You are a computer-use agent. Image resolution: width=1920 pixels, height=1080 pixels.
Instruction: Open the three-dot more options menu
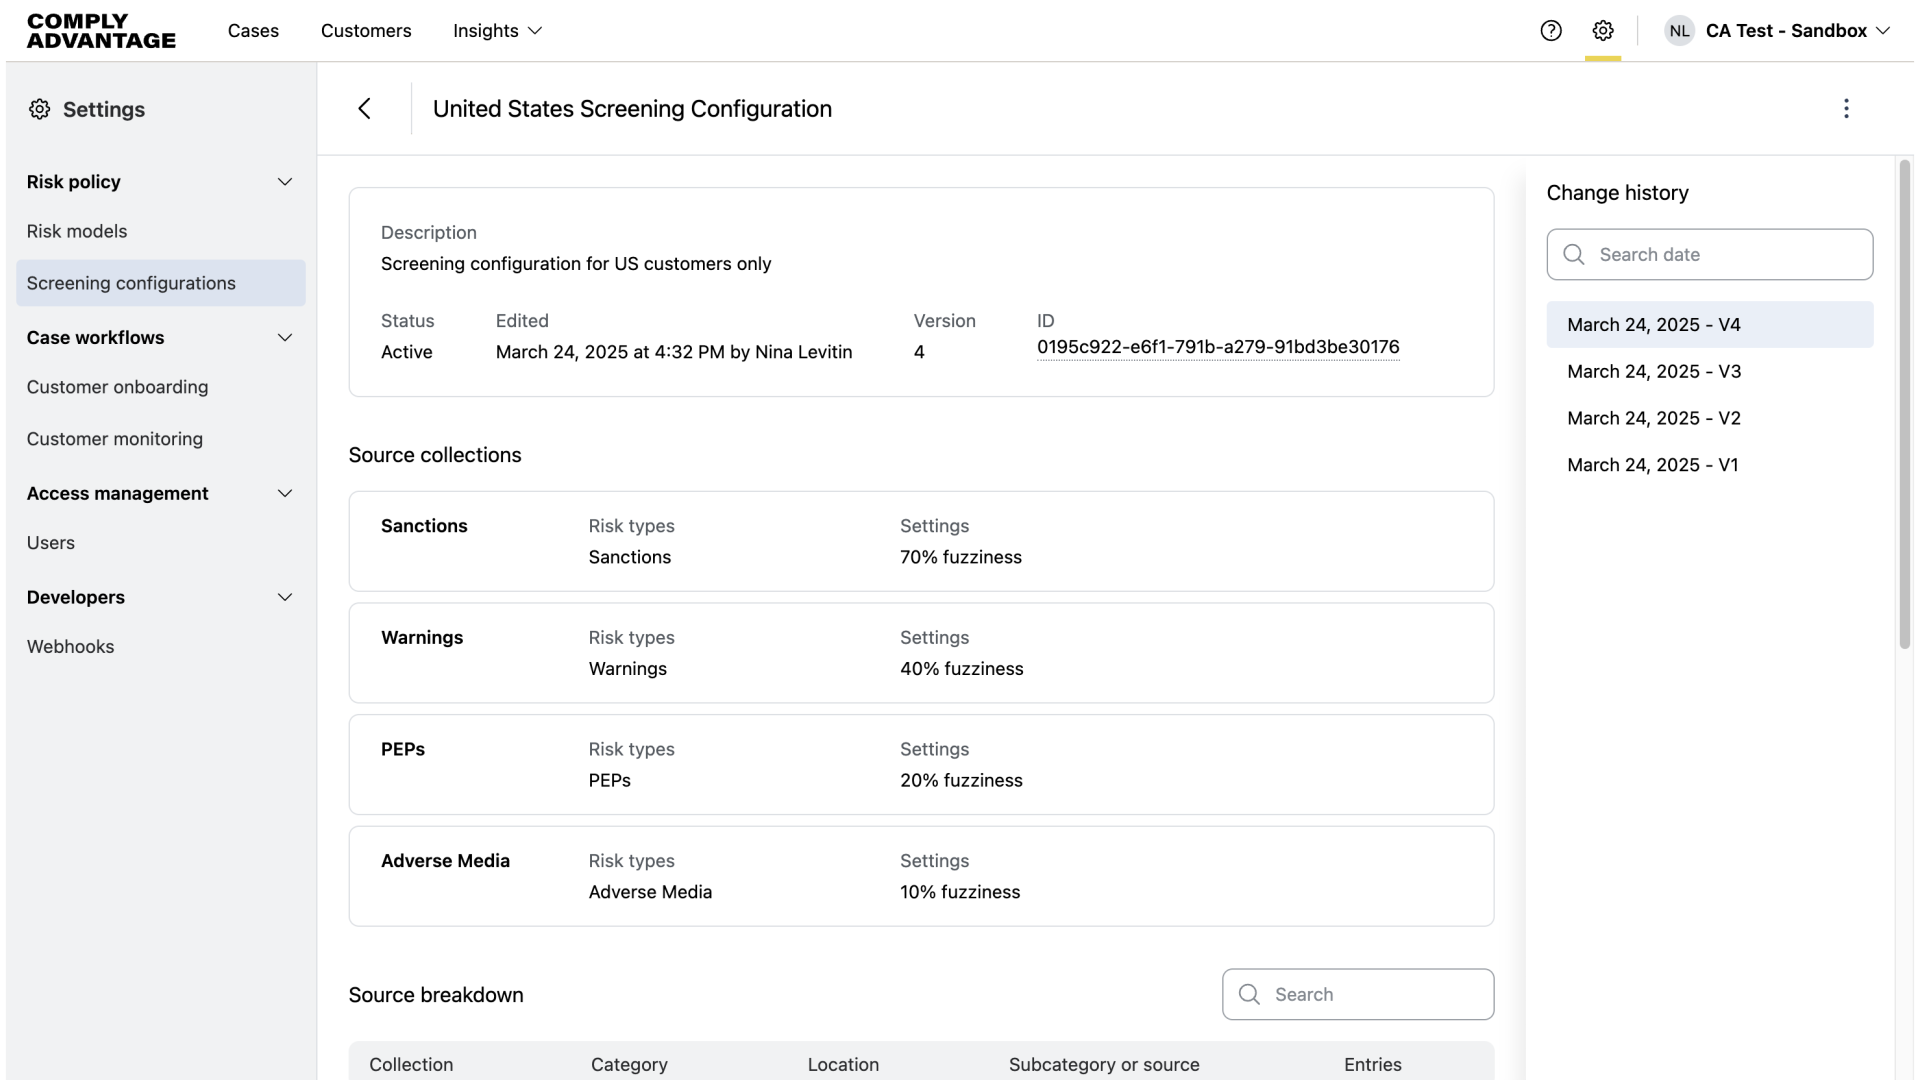[x=1846, y=108]
